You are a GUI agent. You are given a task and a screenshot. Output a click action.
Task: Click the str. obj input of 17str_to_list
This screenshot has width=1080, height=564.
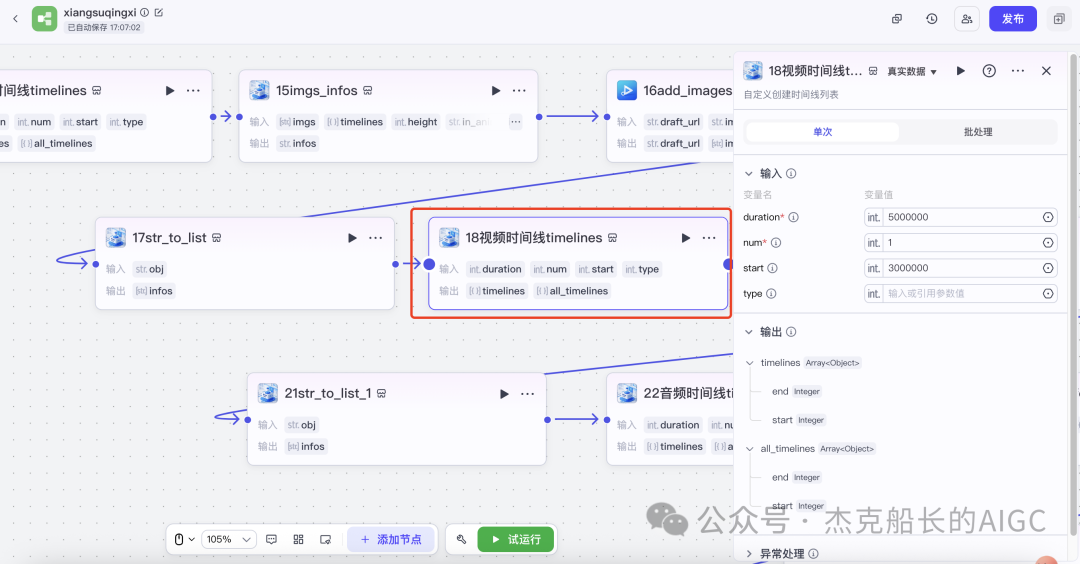coord(150,269)
